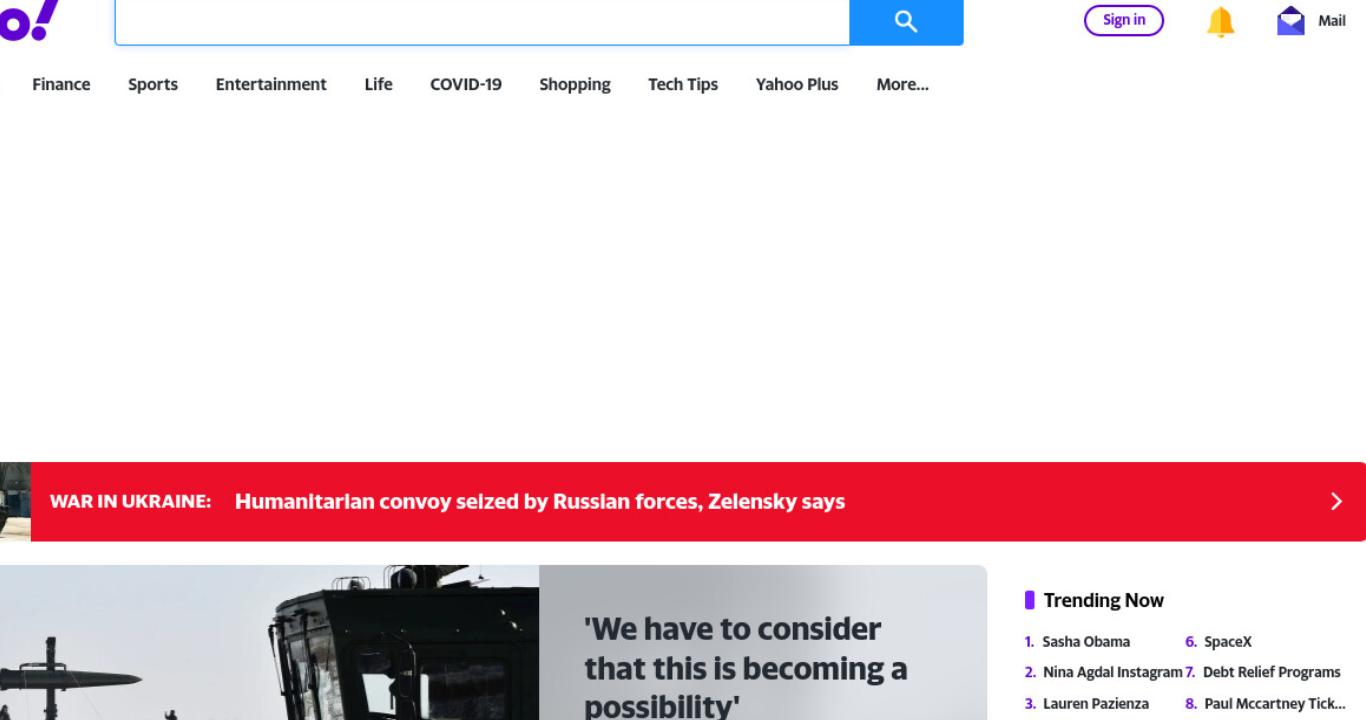Open the Sports section
This screenshot has width=1366, height=720.
153,84
